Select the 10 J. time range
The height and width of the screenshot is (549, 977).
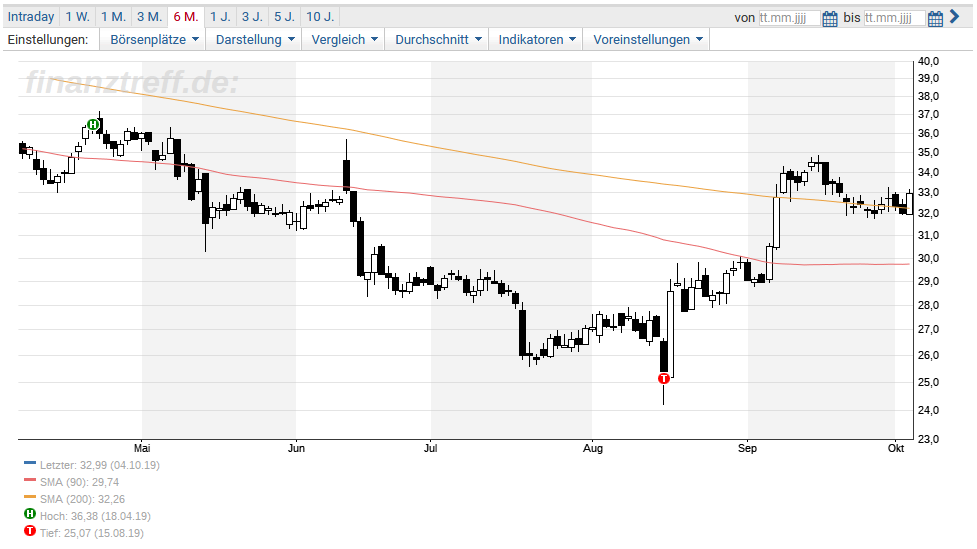click(320, 17)
